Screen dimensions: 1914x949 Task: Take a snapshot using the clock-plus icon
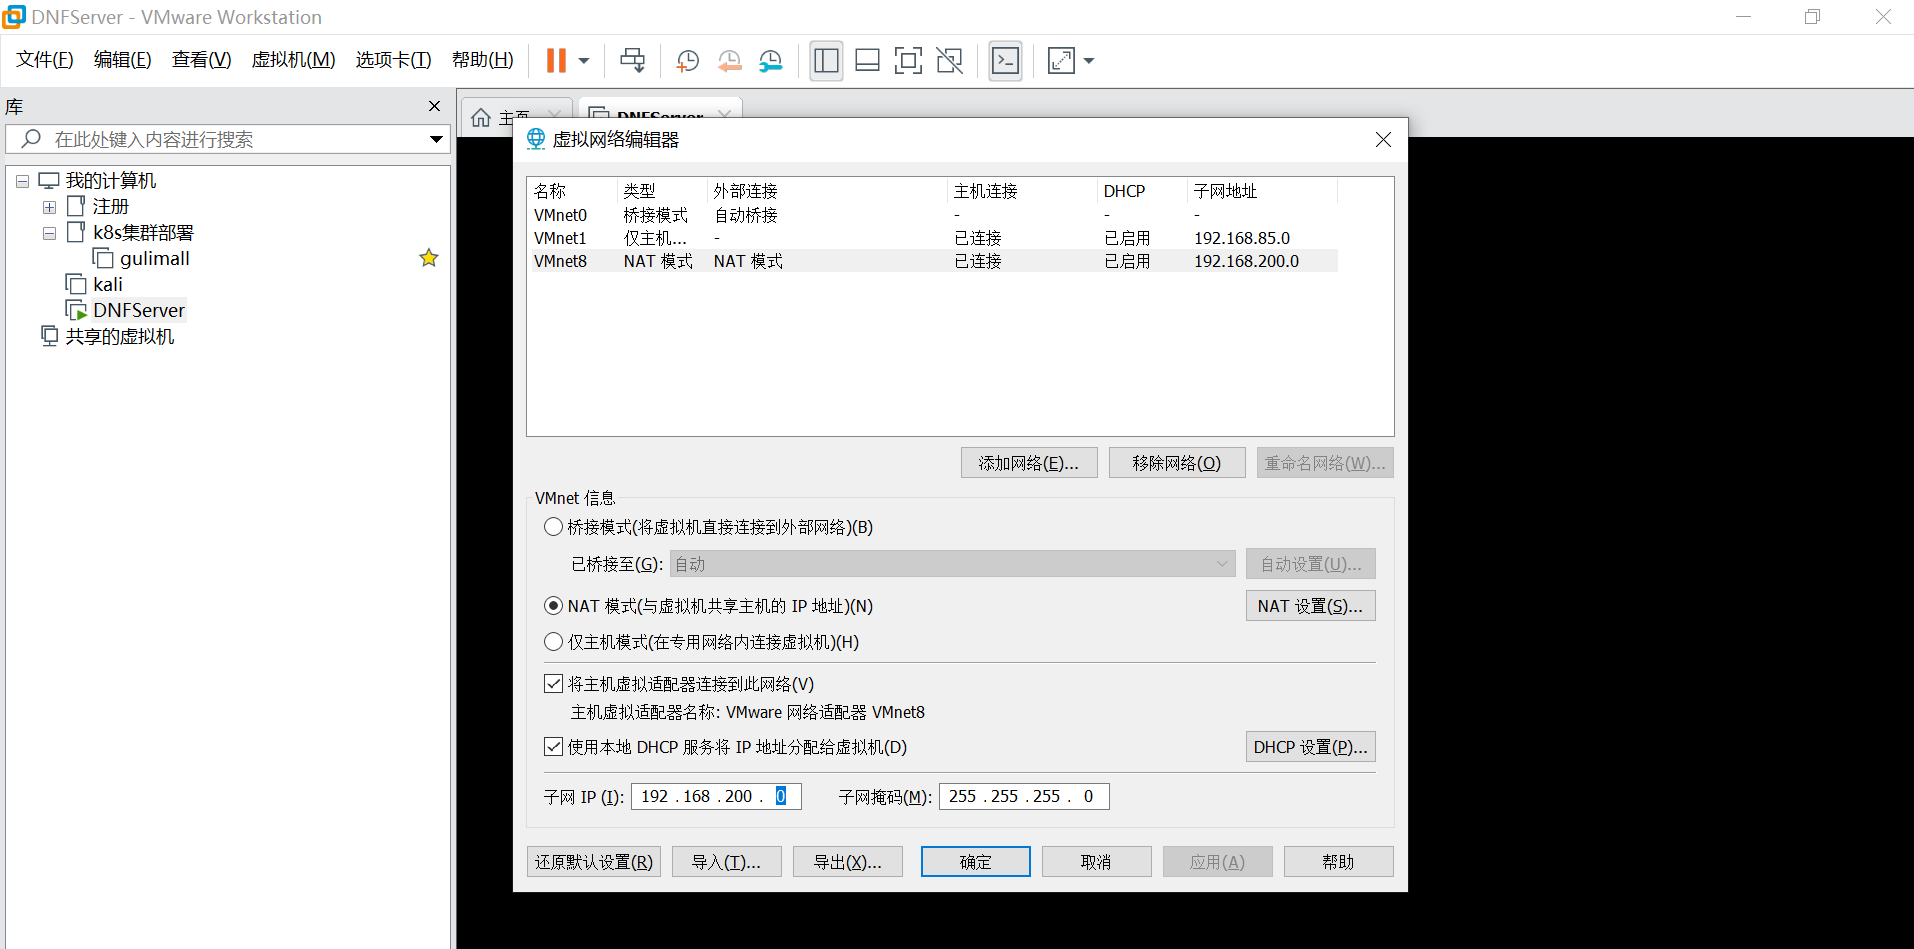coord(687,61)
